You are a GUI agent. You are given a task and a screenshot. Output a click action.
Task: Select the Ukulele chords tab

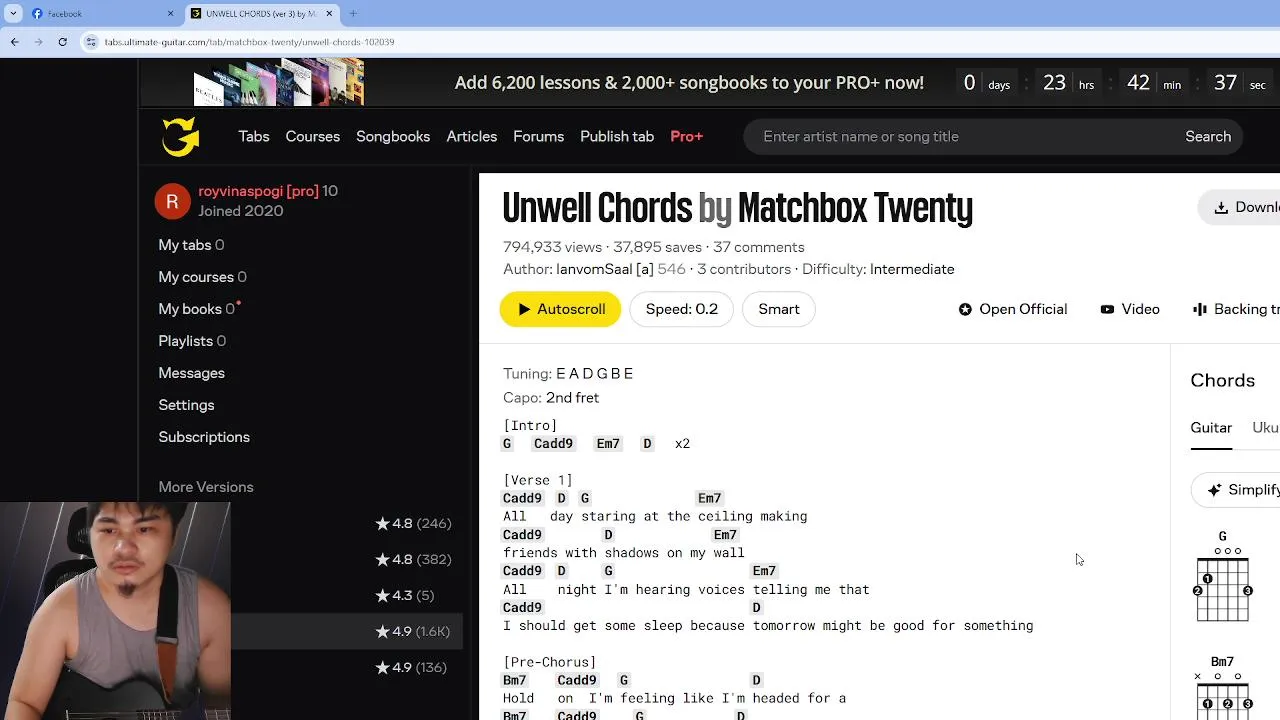[1266, 428]
